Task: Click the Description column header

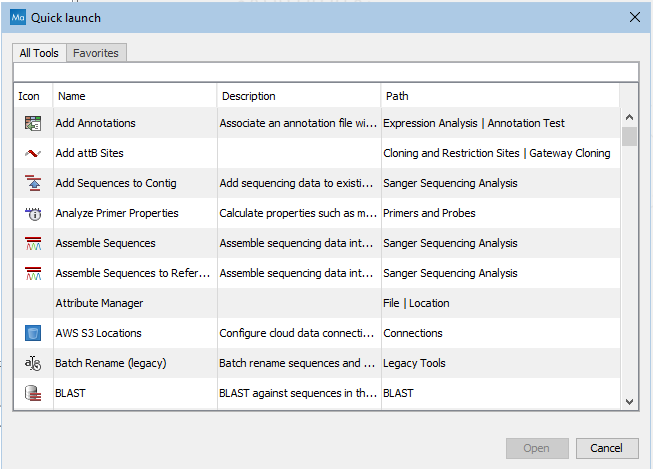Action: [298, 96]
